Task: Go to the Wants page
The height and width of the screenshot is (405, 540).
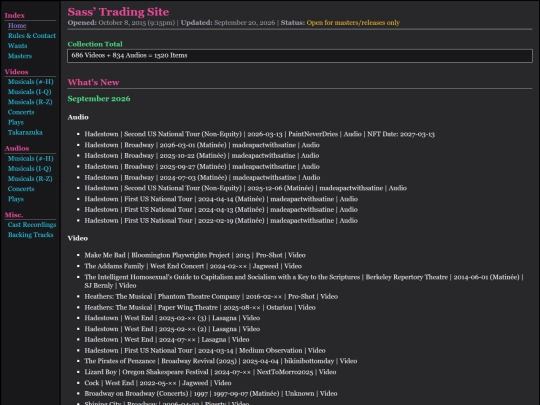Action: pos(18,46)
